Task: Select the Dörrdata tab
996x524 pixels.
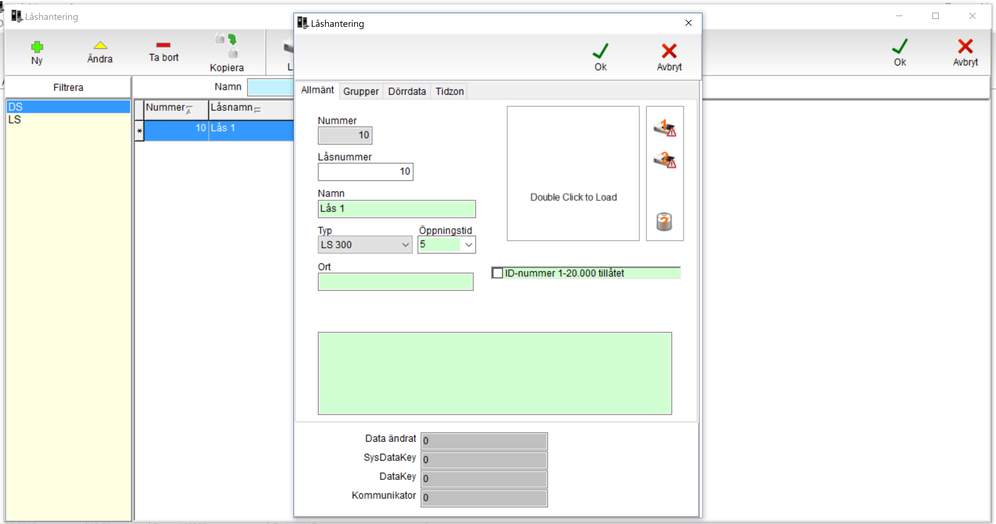Action: (407, 91)
